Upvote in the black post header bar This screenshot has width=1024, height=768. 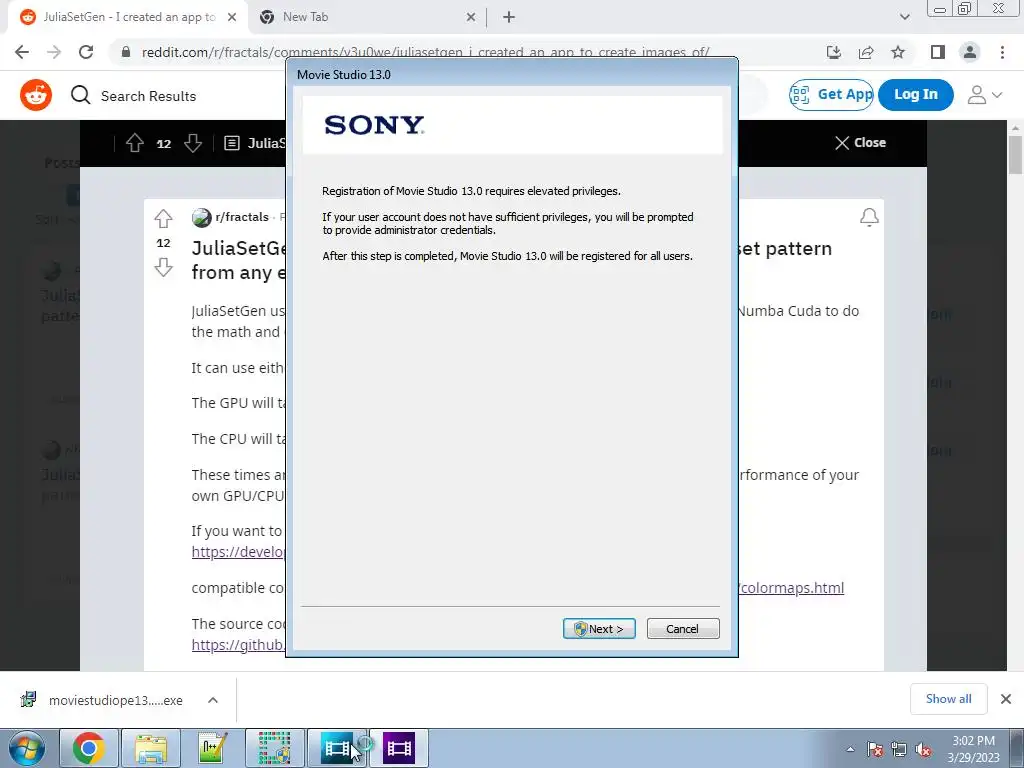(135, 143)
